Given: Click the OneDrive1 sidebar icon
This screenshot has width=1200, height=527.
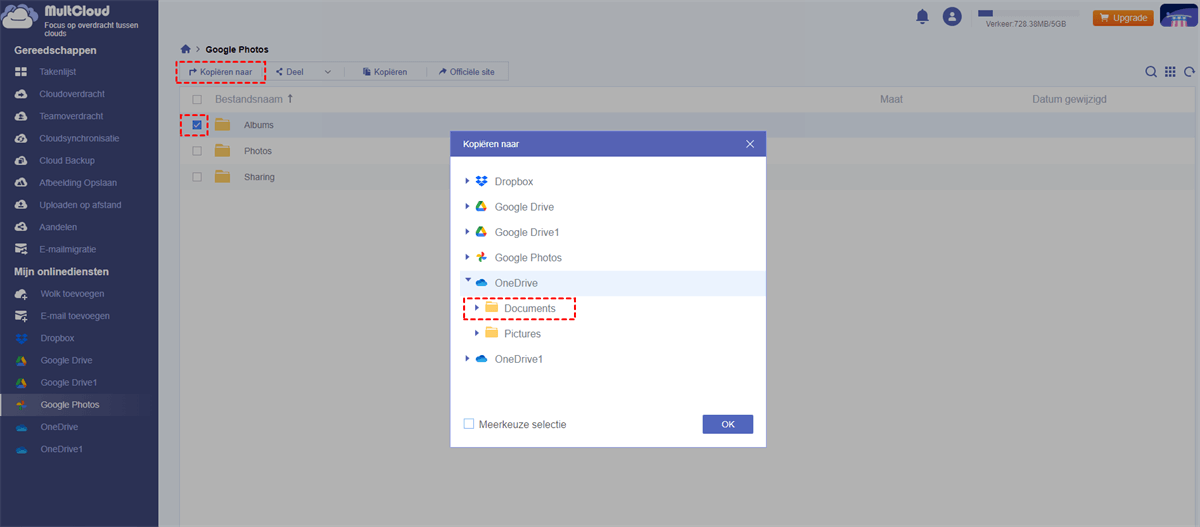Looking at the screenshot, I should pos(20,450).
